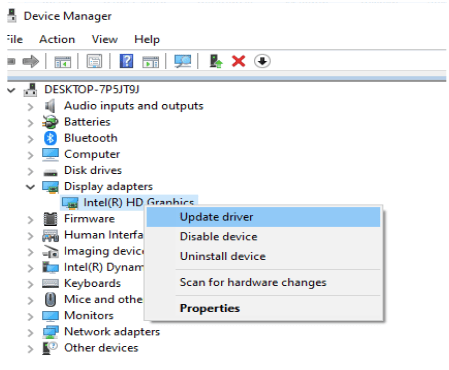Click the Device Manager title icon
449x370 pixels.
pyautogui.click(x=12, y=16)
